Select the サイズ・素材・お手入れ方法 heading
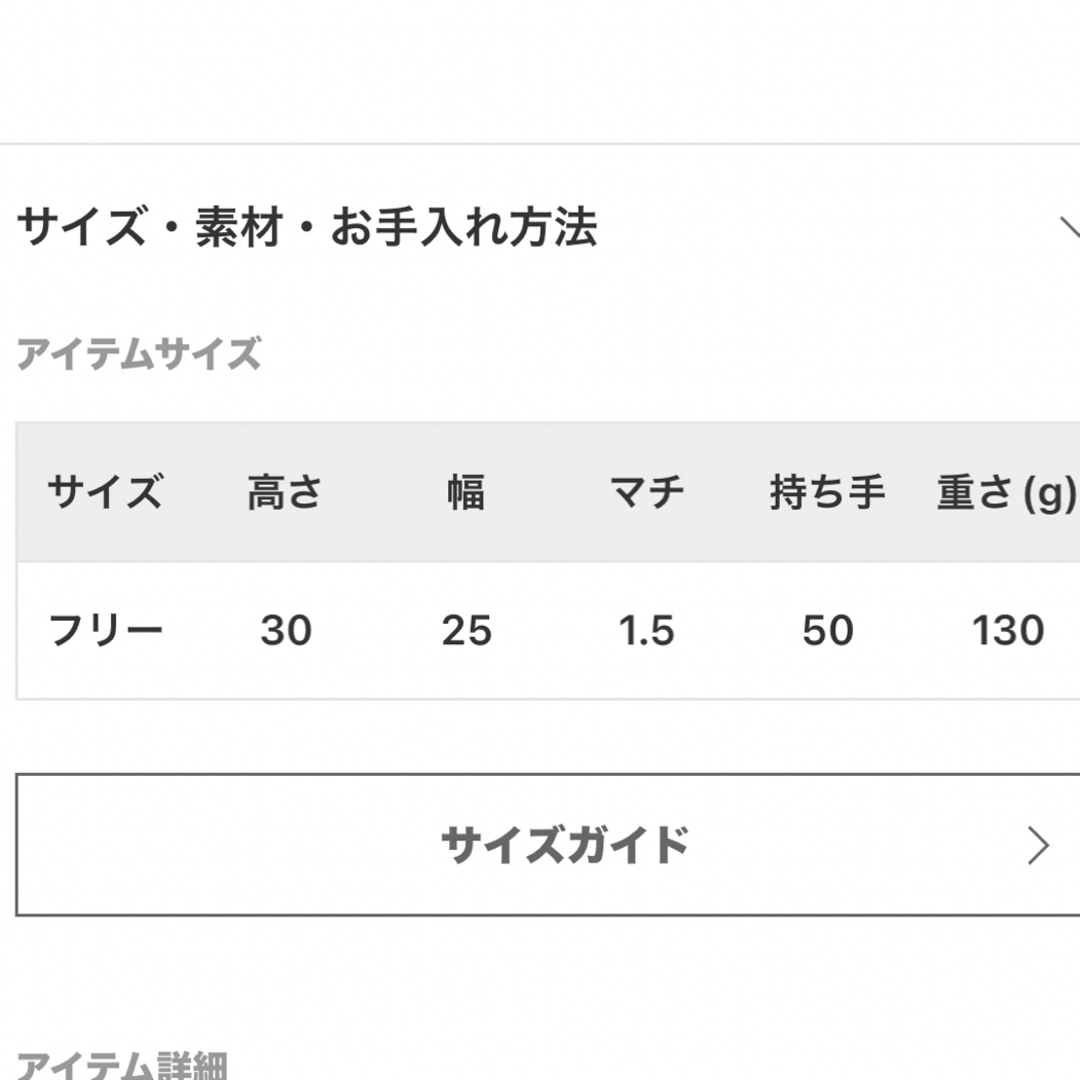Viewport: 1080px width, 1080px height. coord(307,227)
